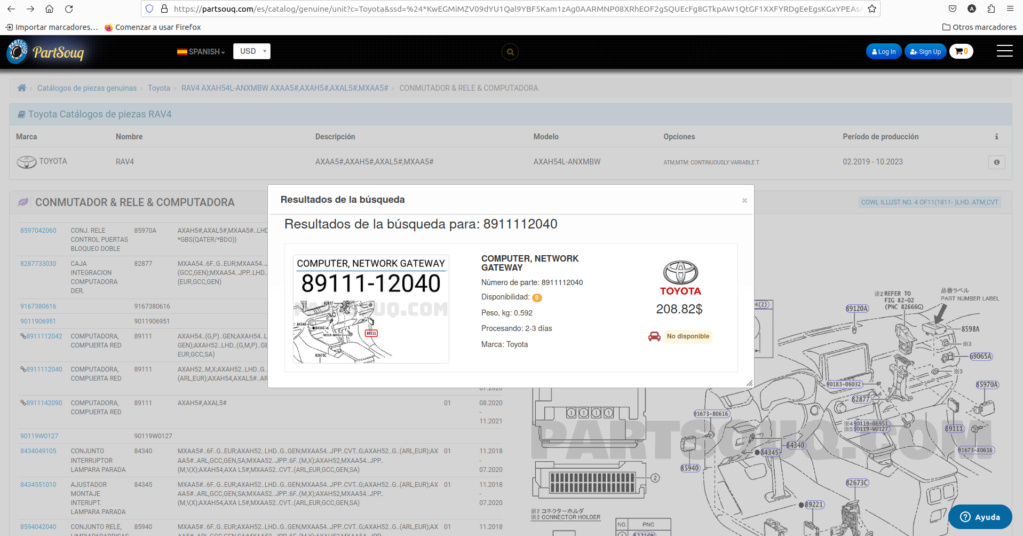Open part number 8911112040 link in list
1023x536 pixels.
(44, 370)
